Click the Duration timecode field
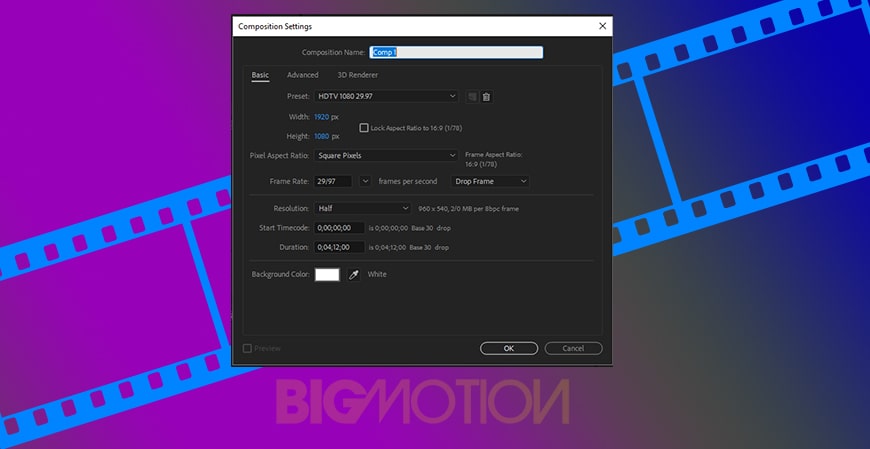The image size is (870, 449). coord(339,246)
